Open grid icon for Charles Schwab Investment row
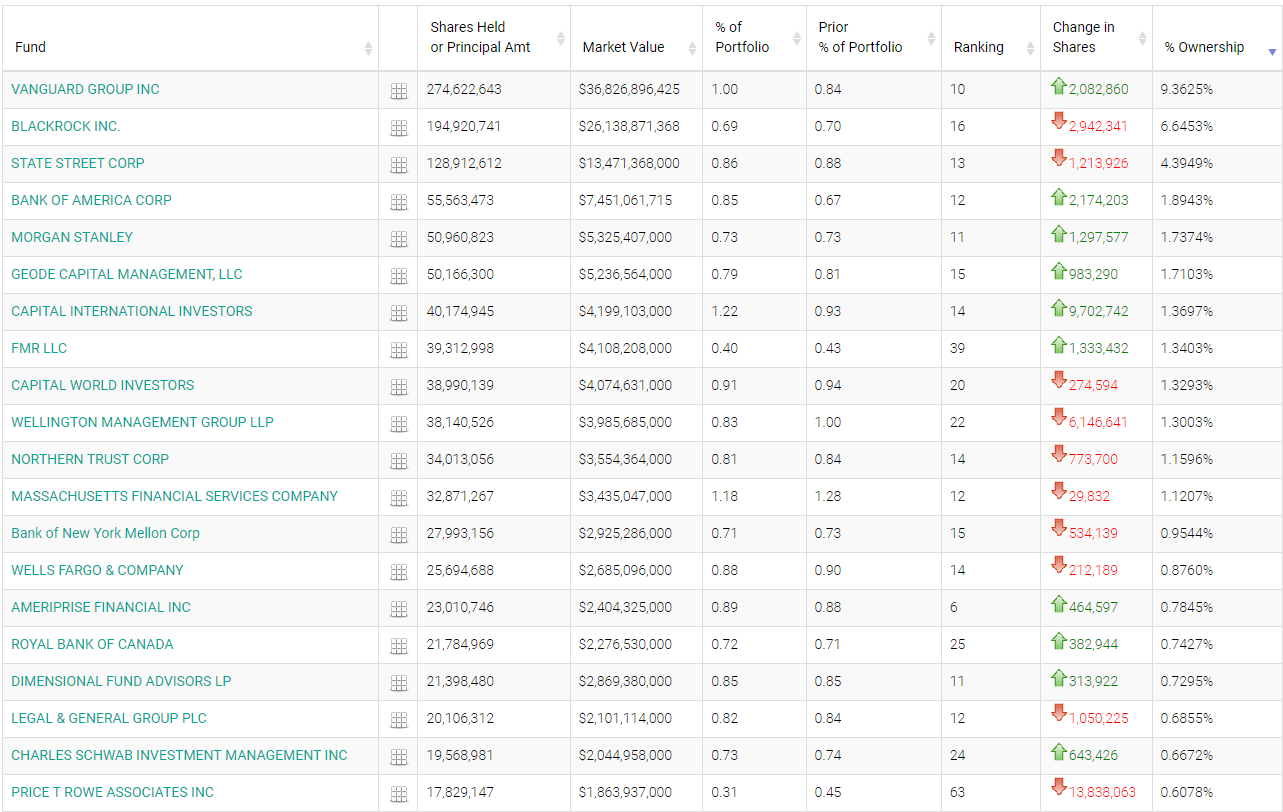 [x=399, y=757]
